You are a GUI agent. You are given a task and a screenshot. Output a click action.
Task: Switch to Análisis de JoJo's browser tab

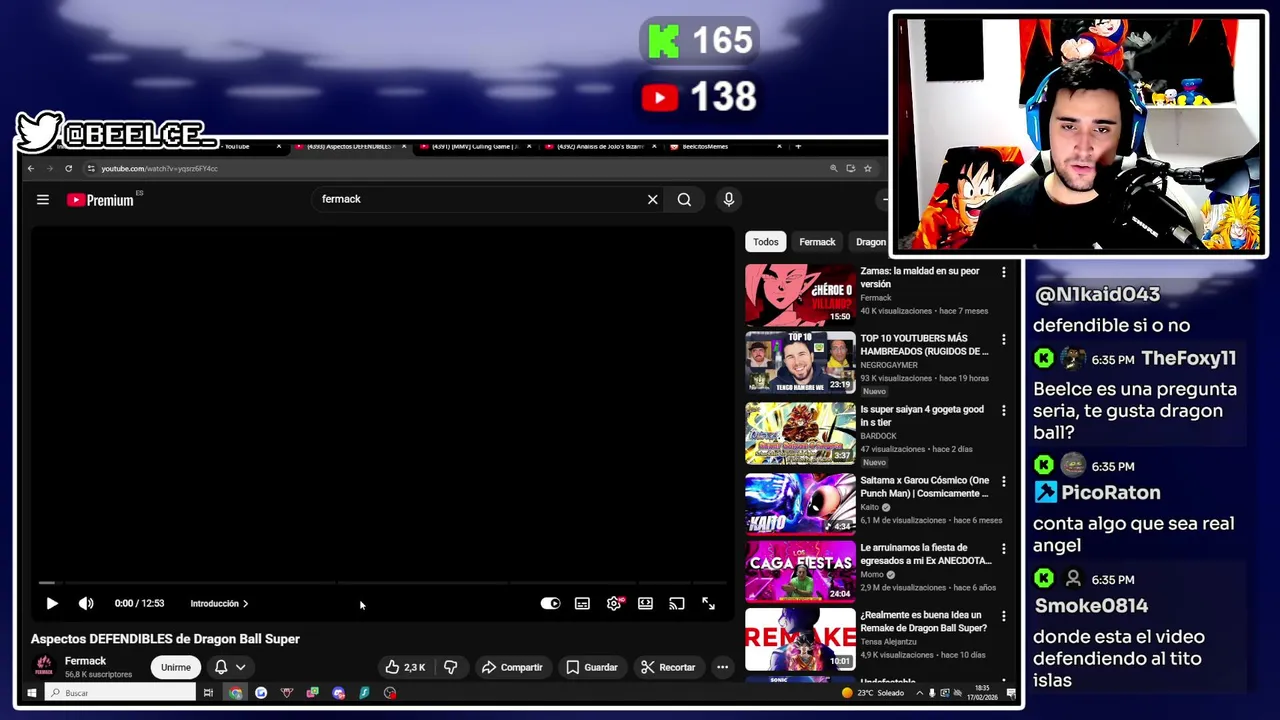tap(600, 147)
